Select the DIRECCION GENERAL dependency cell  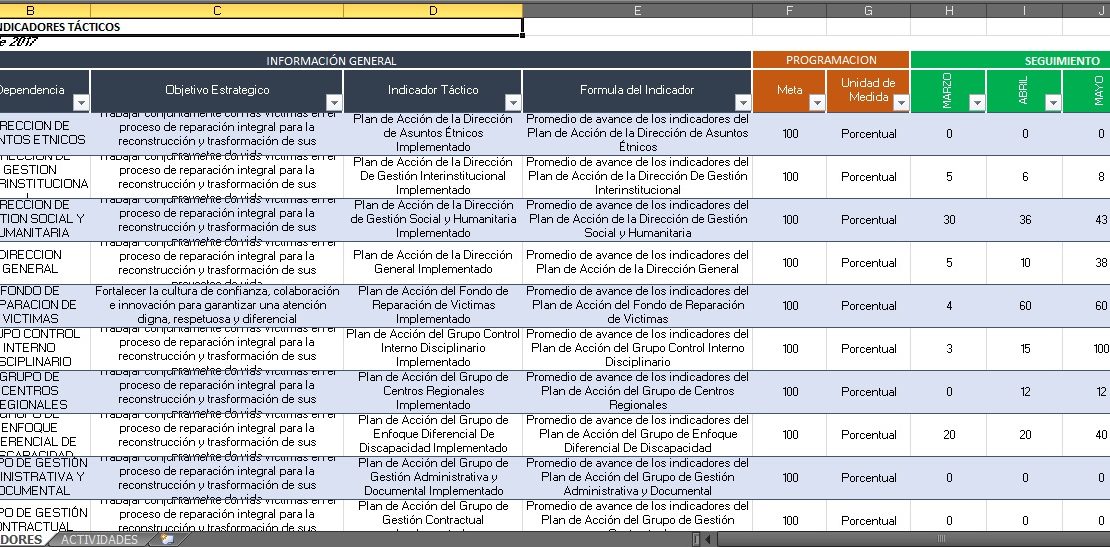pyautogui.click(x=45, y=263)
